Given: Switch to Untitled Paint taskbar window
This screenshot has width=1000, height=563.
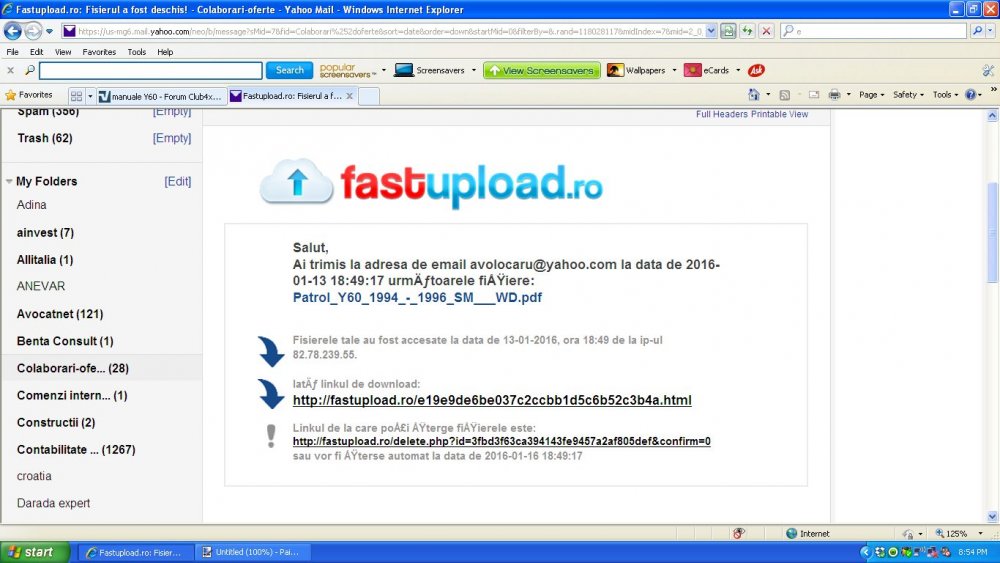Looking at the screenshot, I should point(253,552).
